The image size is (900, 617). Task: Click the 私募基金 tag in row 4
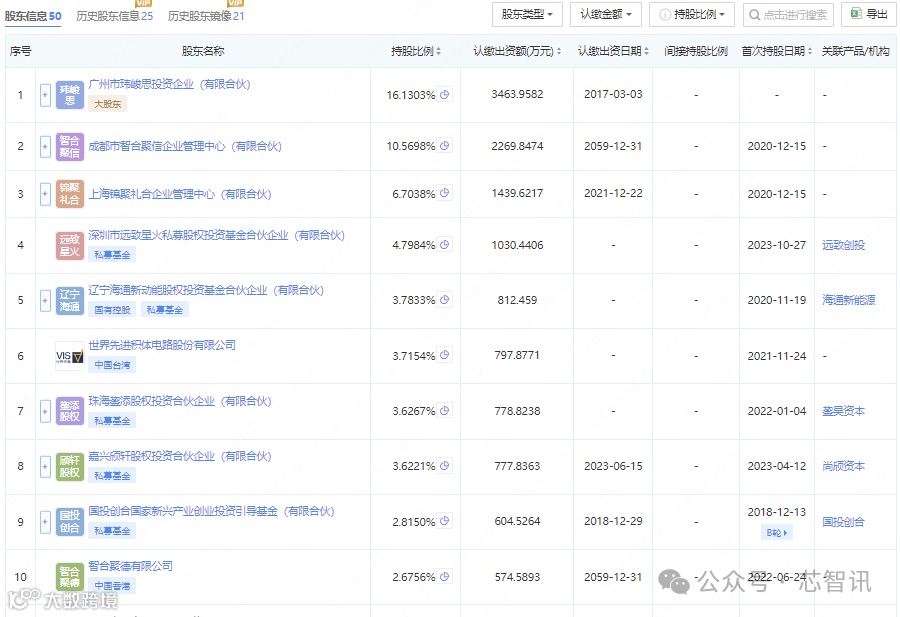pos(112,255)
